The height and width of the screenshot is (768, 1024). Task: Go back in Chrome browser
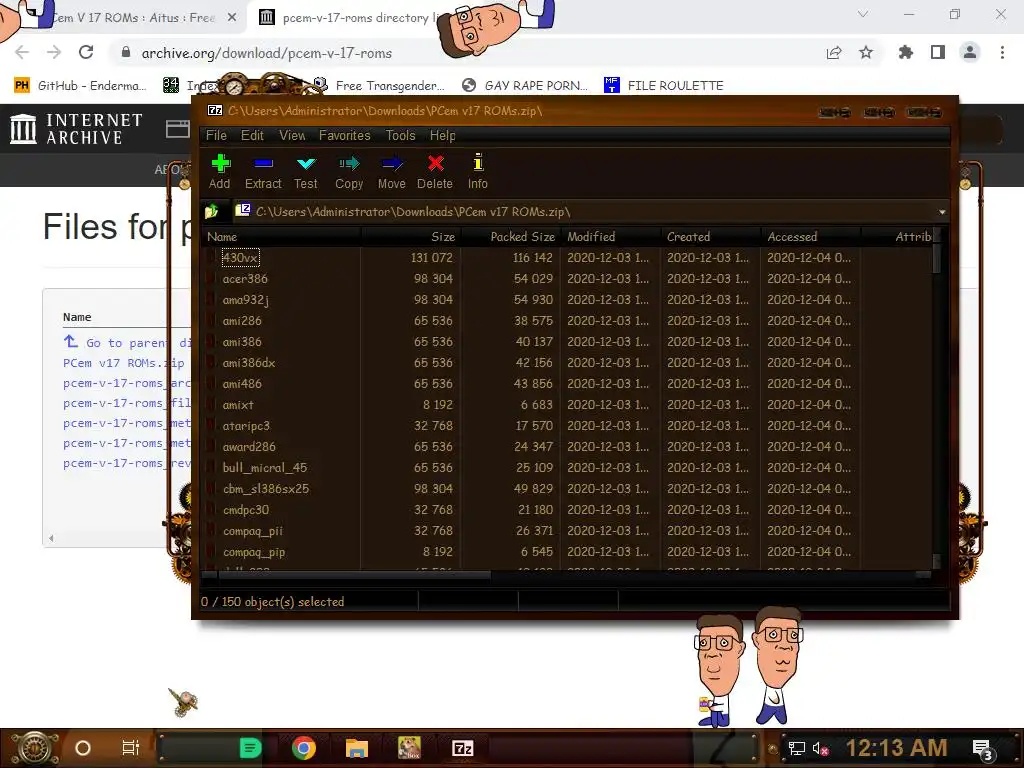(x=22, y=52)
